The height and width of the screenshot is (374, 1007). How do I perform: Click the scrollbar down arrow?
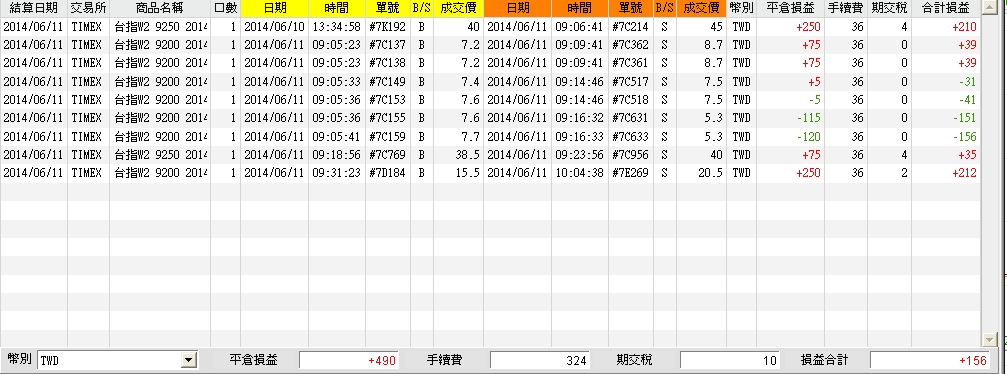(x=989, y=339)
